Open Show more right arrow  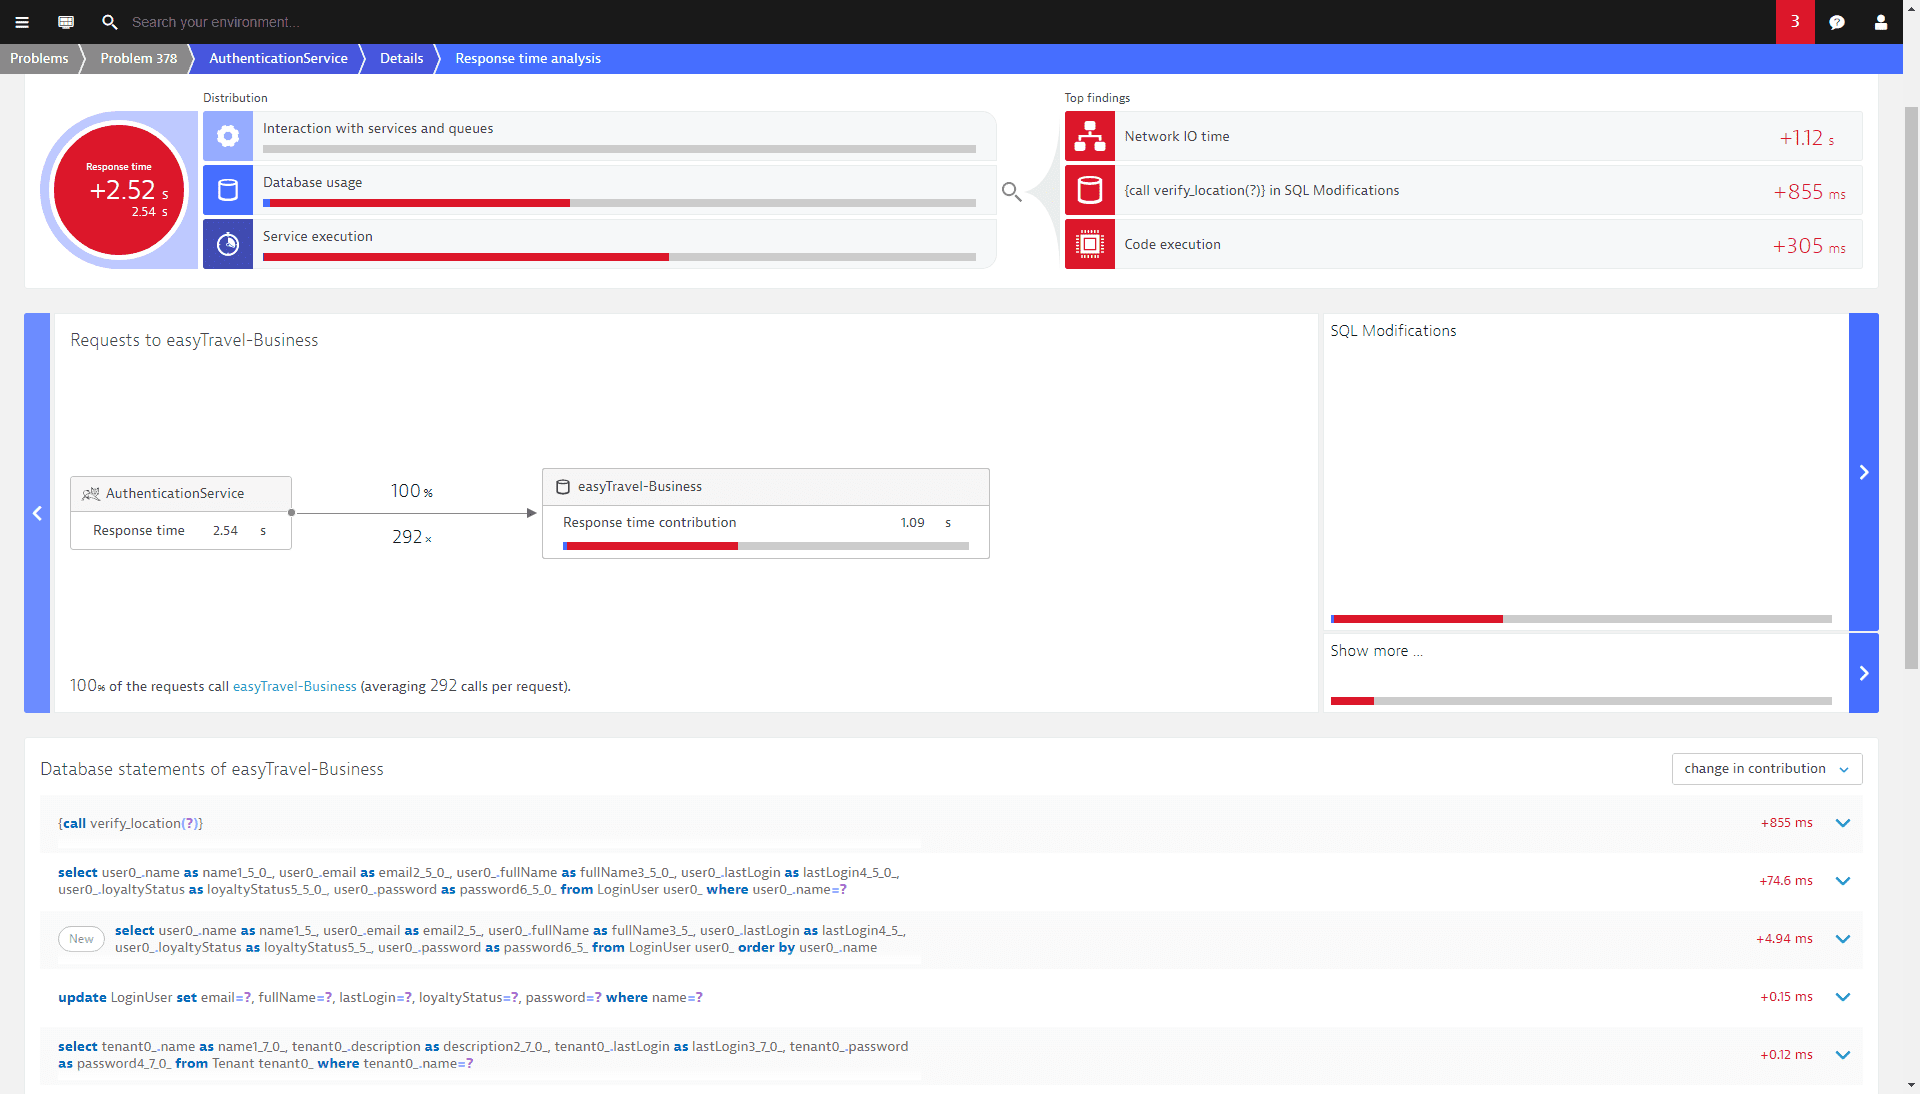1864,673
